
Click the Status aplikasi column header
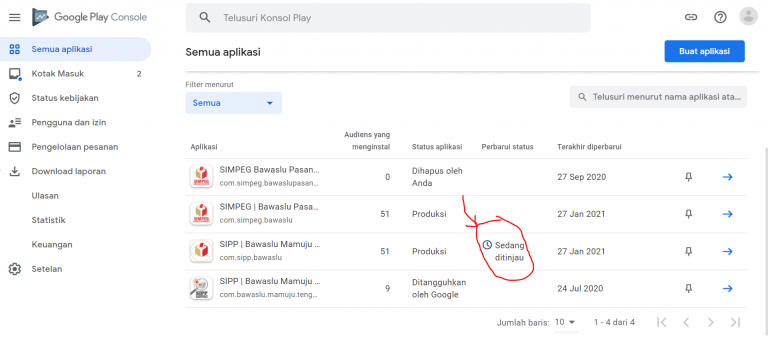(436, 147)
